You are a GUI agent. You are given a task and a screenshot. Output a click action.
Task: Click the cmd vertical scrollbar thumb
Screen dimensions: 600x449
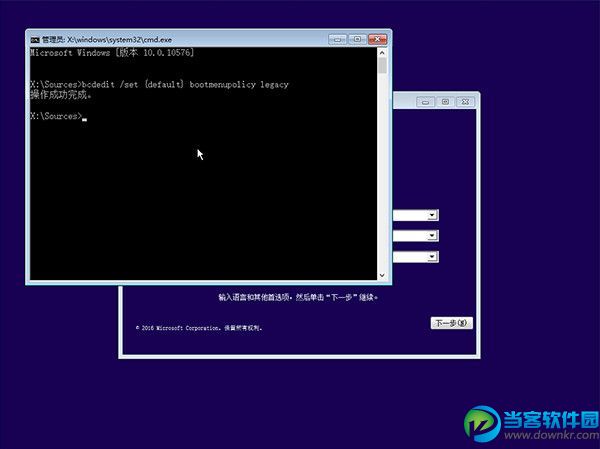pyautogui.click(x=382, y=66)
